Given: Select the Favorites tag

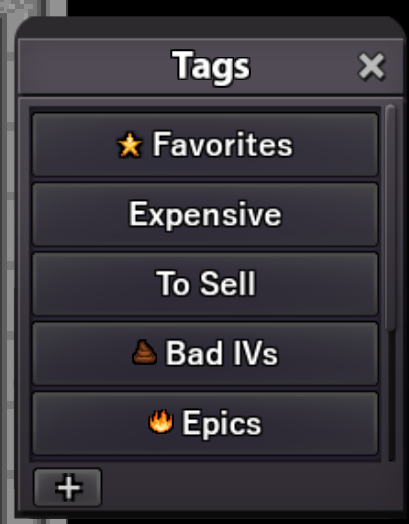Looking at the screenshot, I should point(205,145).
